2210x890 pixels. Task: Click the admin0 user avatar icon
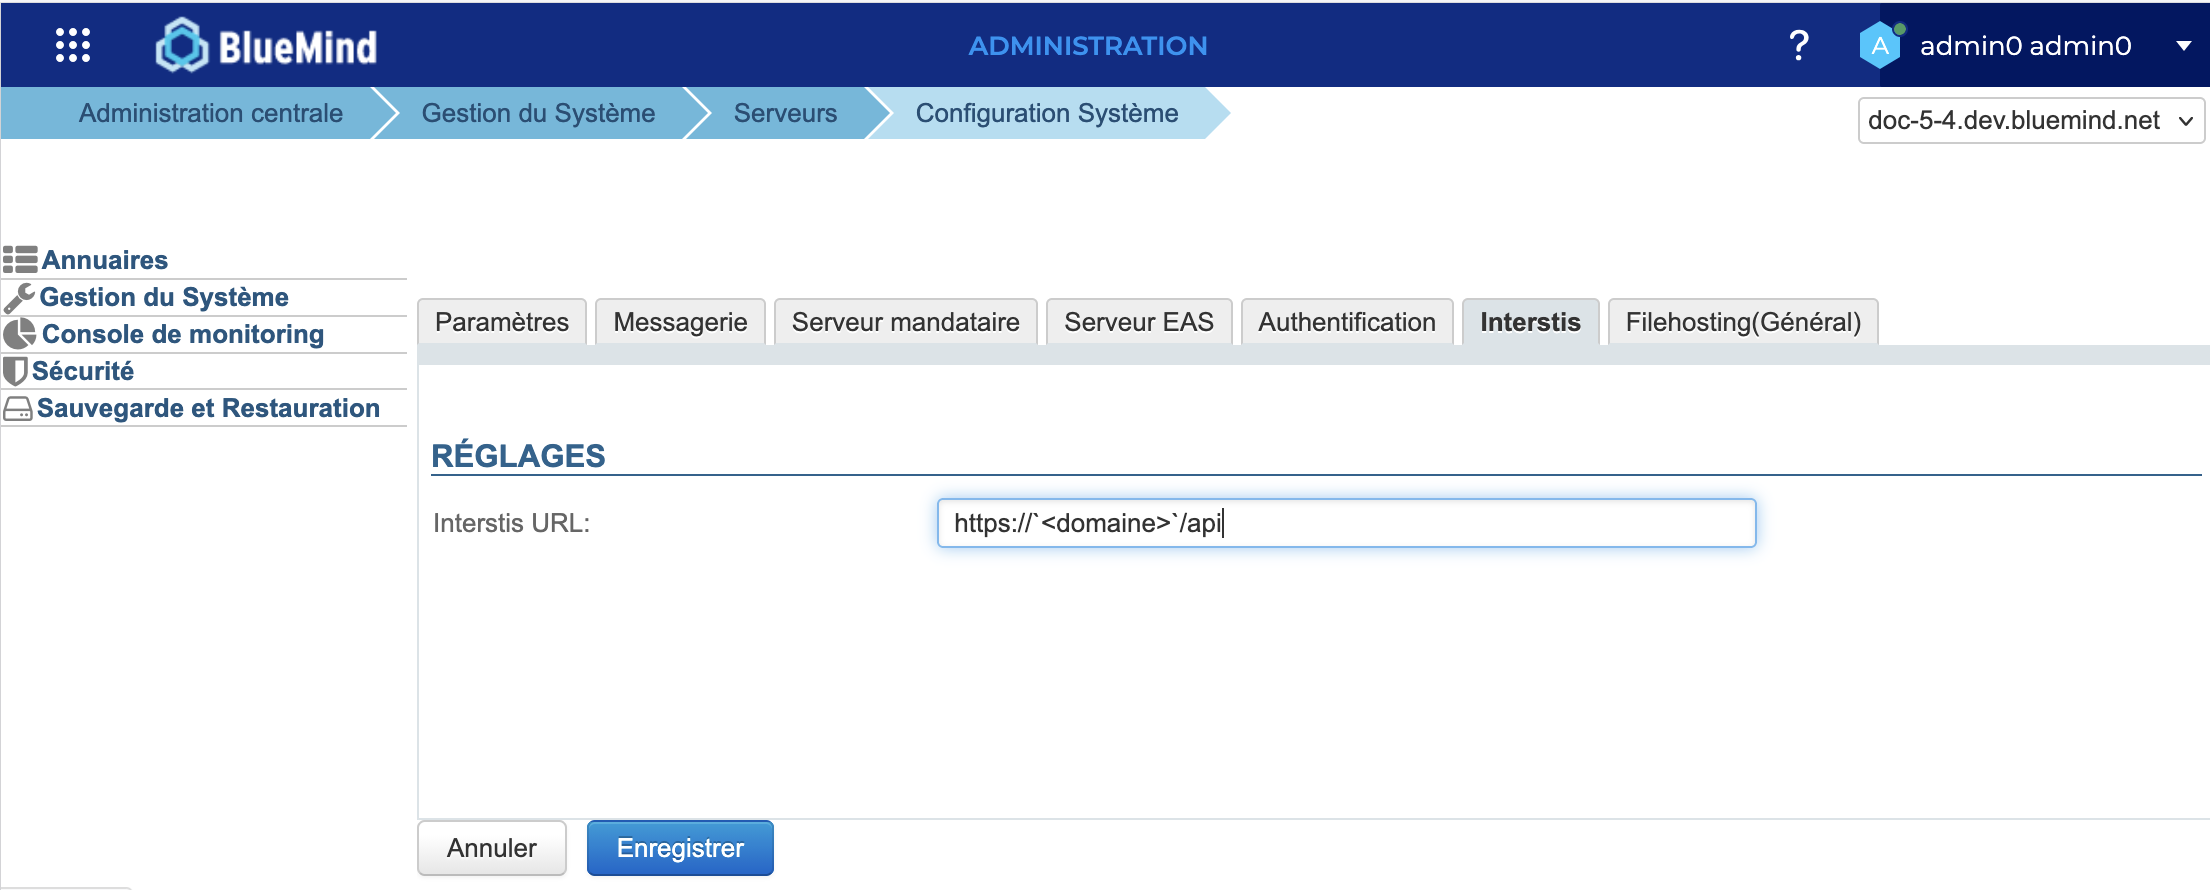click(1880, 45)
